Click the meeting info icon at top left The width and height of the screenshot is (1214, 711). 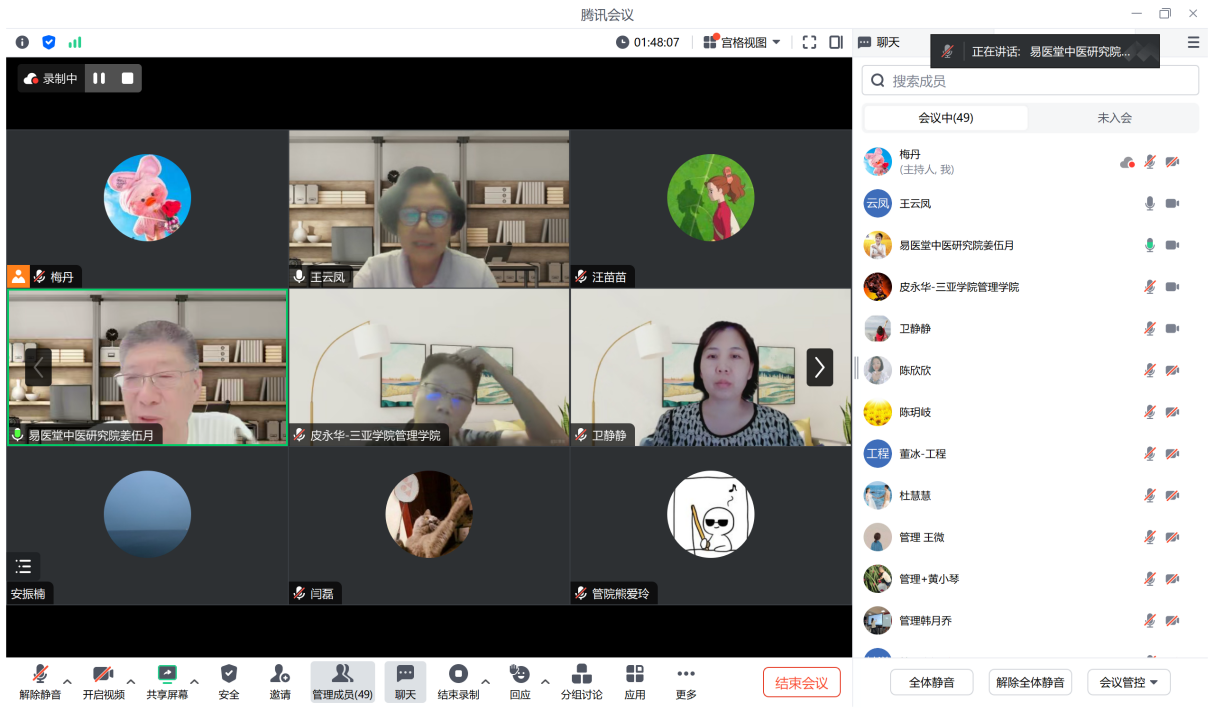pos(22,42)
